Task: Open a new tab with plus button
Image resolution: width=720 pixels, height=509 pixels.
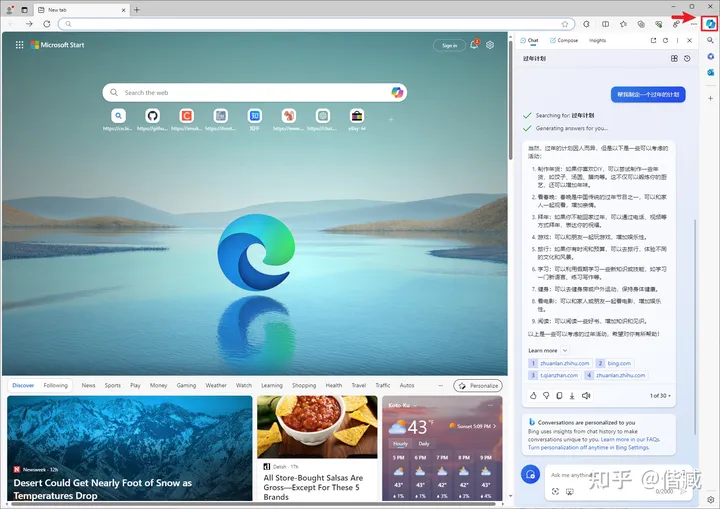Action: coord(137,9)
